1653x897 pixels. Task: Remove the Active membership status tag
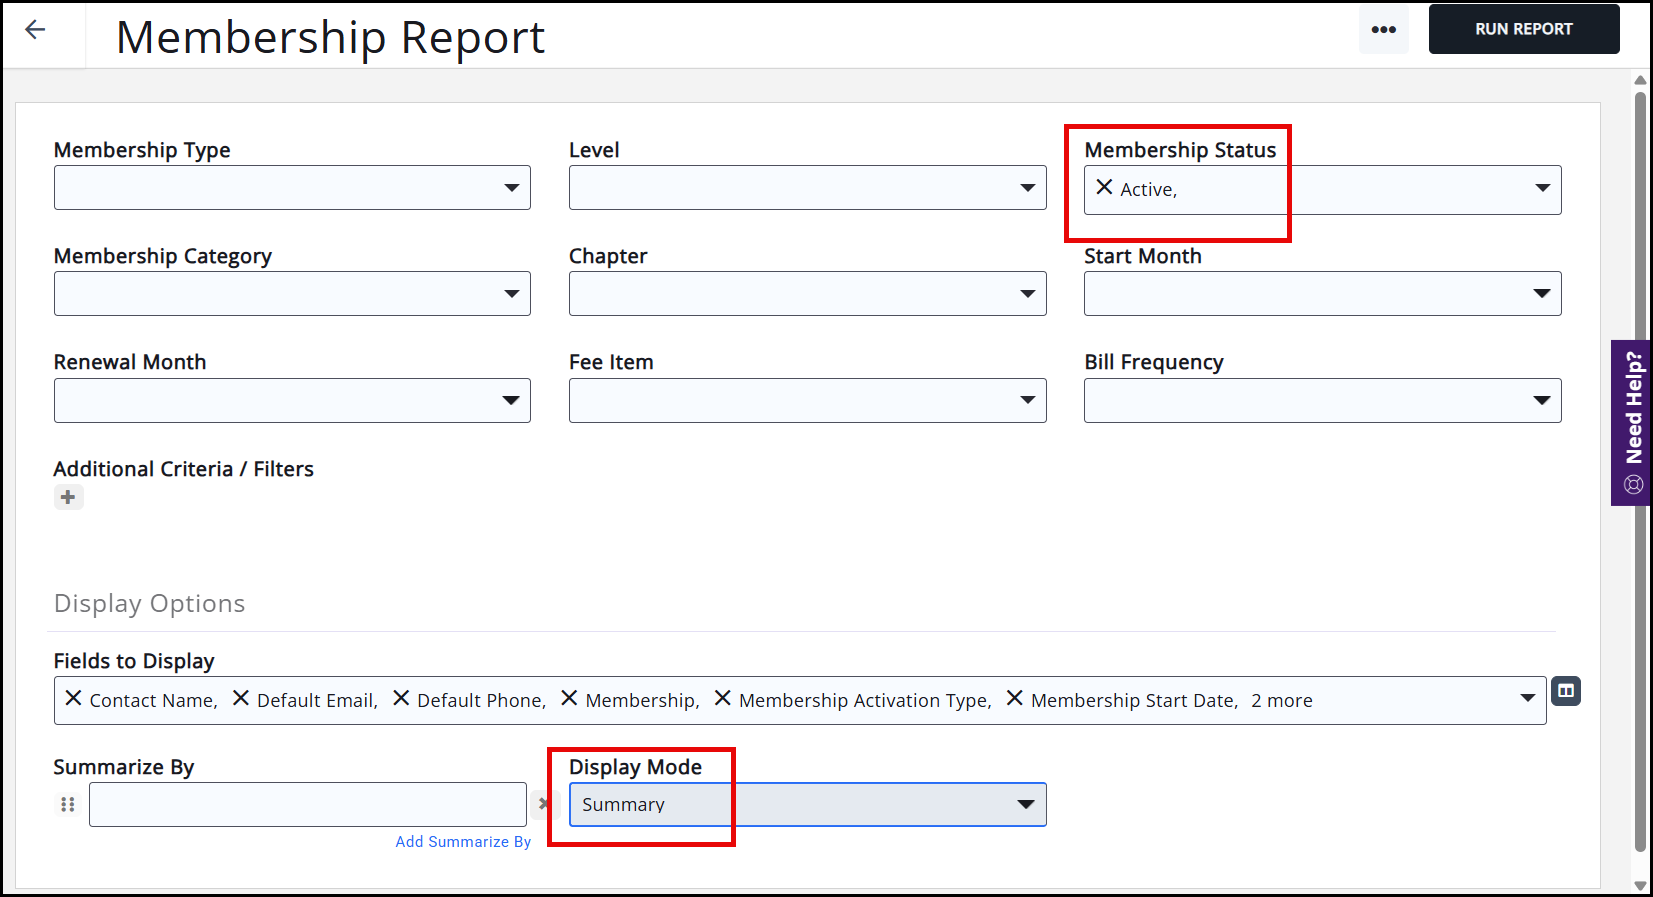[x=1104, y=187]
